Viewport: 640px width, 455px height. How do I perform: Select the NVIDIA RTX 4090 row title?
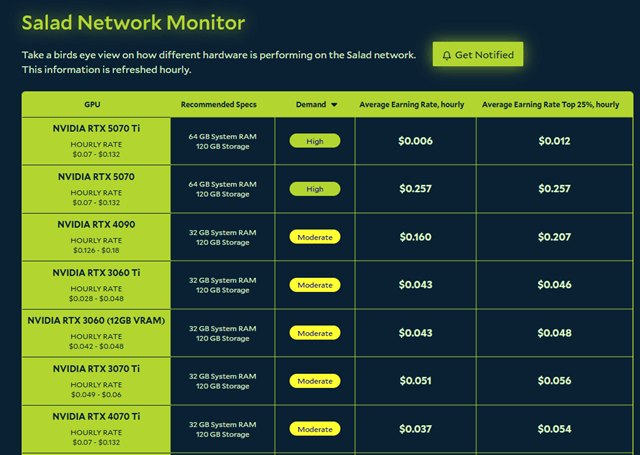pyautogui.click(x=96, y=224)
